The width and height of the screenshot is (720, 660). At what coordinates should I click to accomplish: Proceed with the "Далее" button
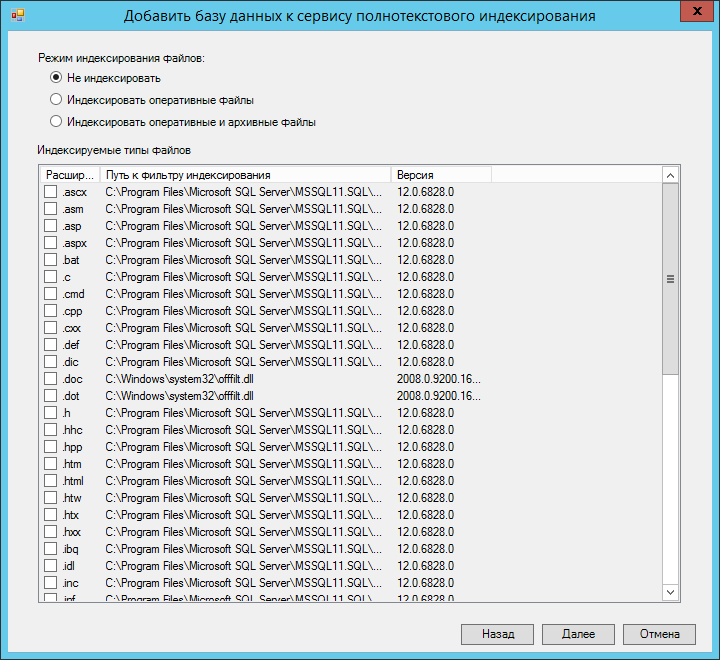(x=578, y=634)
